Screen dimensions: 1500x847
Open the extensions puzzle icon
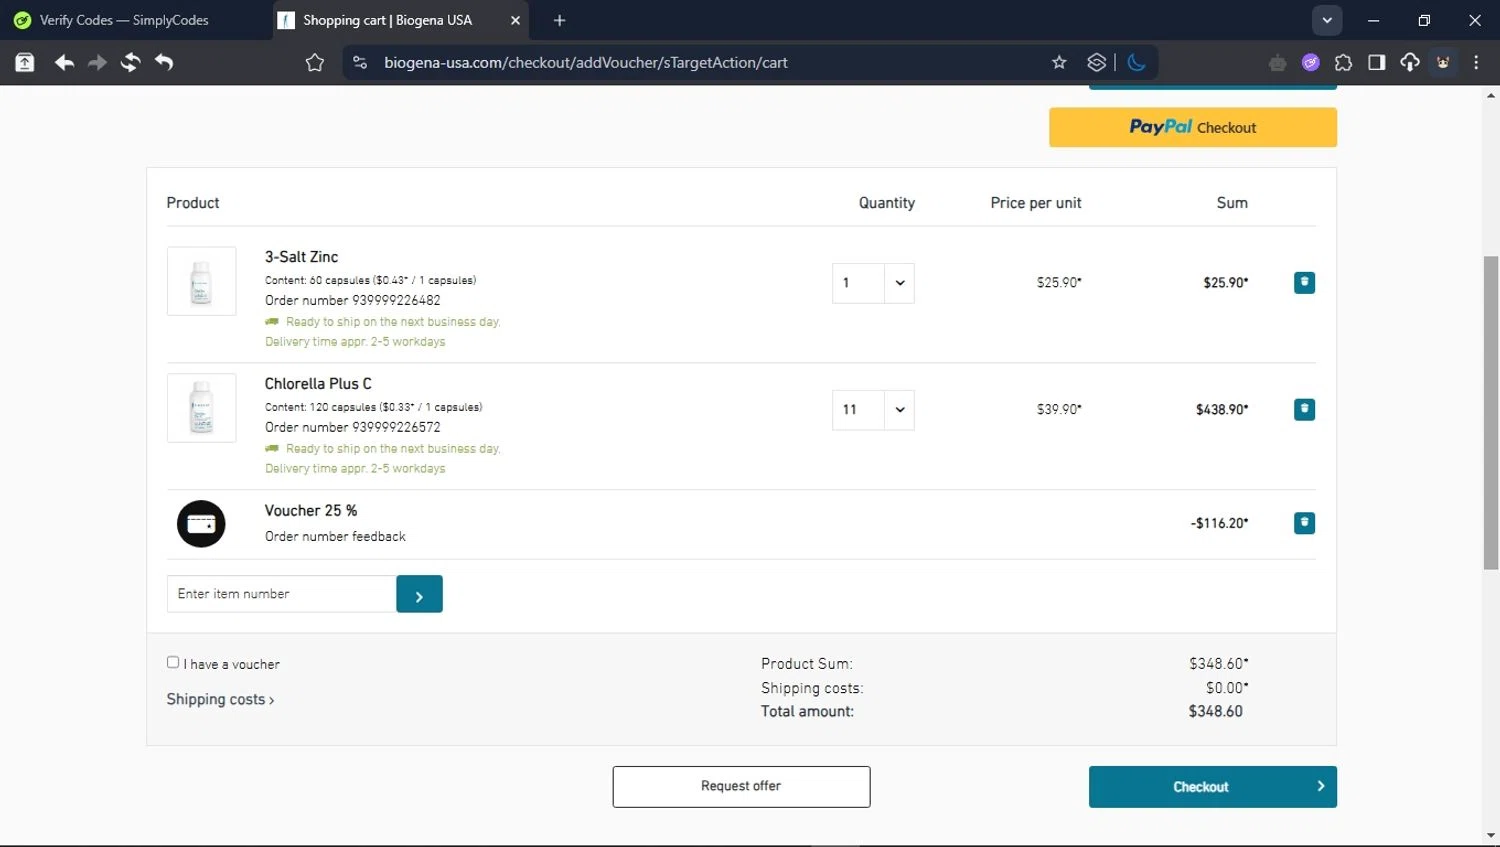click(x=1343, y=63)
